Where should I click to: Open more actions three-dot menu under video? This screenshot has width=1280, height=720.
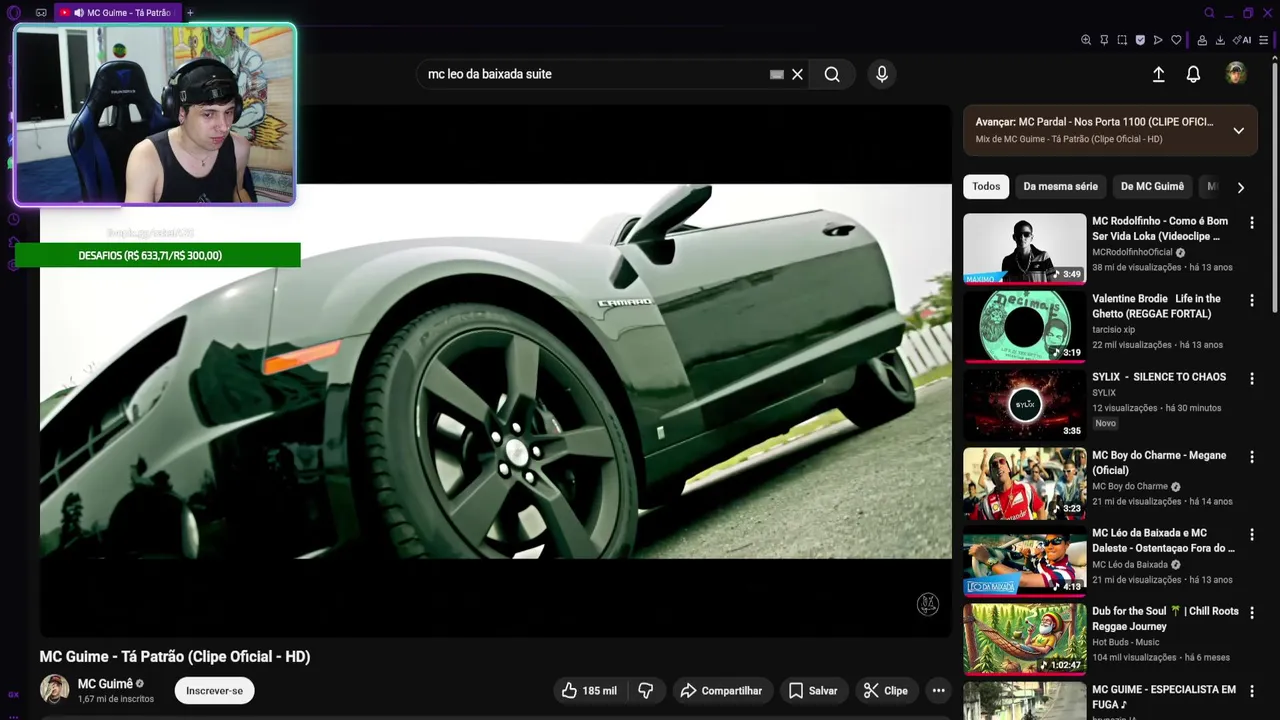pyautogui.click(x=938, y=690)
